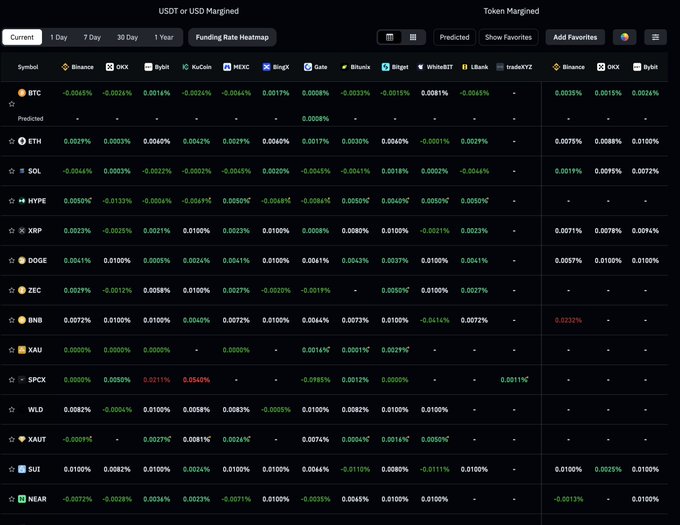Click the WhiteBIT column header
680x525 pixels.
[435, 67]
